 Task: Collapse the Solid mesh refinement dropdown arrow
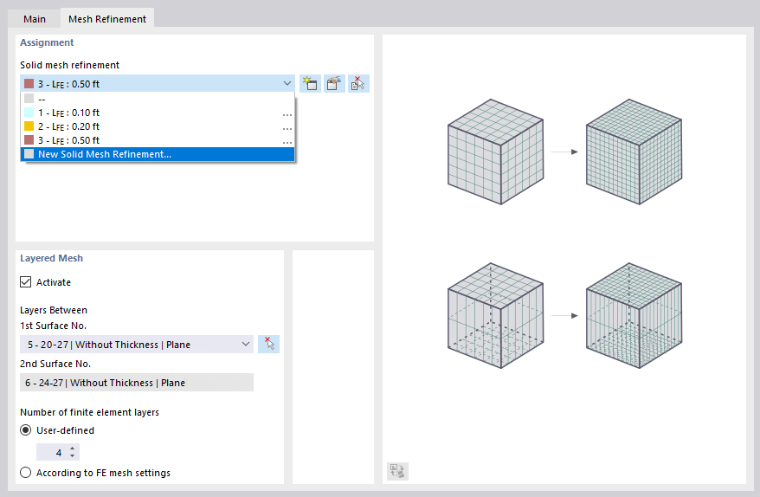tap(287, 83)
